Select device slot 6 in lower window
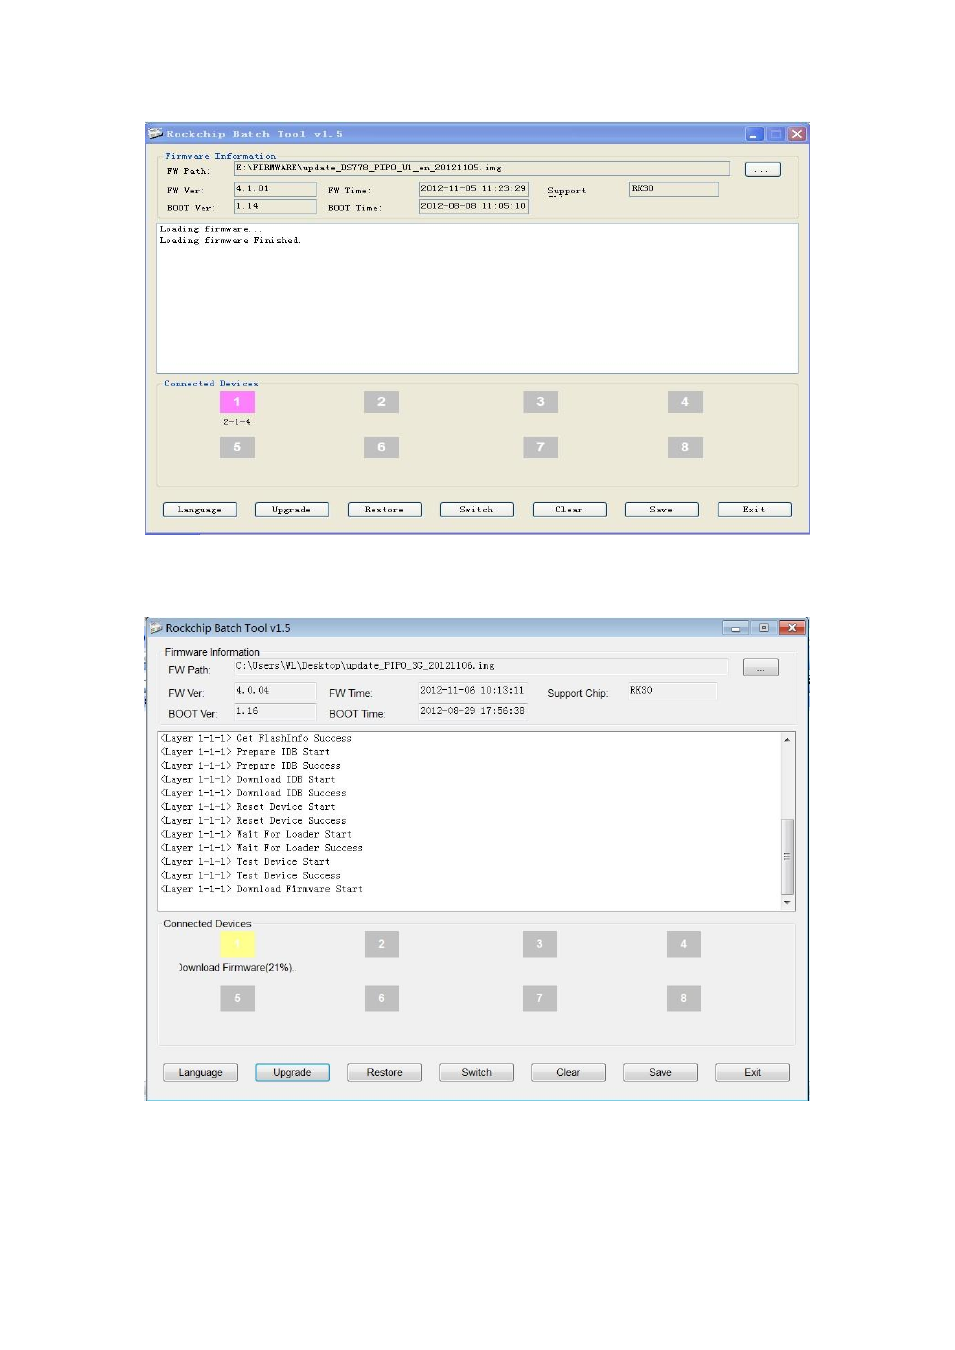Image resolution: width=955 pixels, height=1350 pixels. (x=381, y=998)
